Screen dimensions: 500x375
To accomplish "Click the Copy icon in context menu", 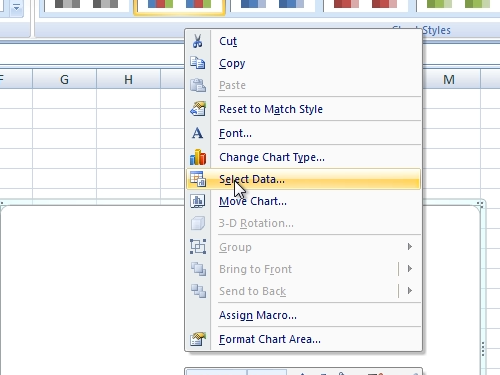I will (197, 63).
